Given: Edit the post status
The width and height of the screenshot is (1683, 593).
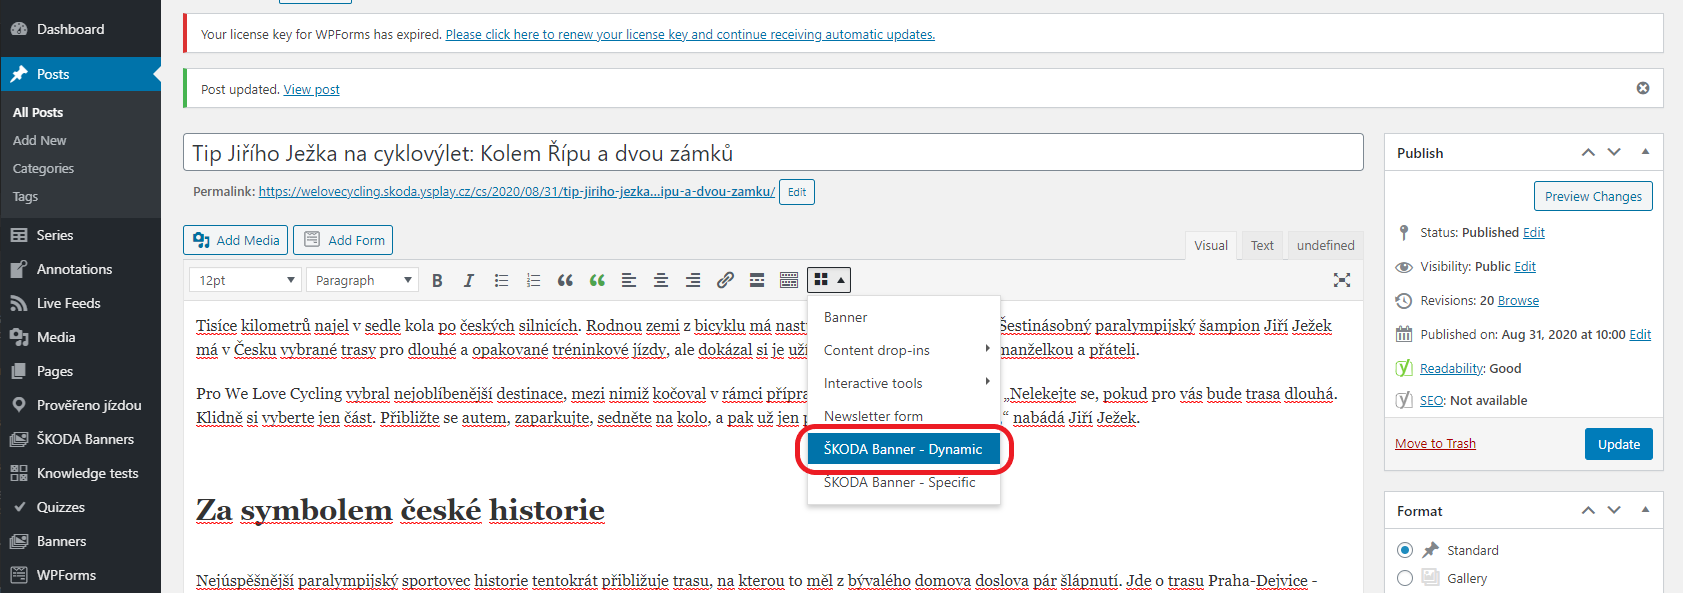Looking at the screenshot, I should click(1534, 232).
